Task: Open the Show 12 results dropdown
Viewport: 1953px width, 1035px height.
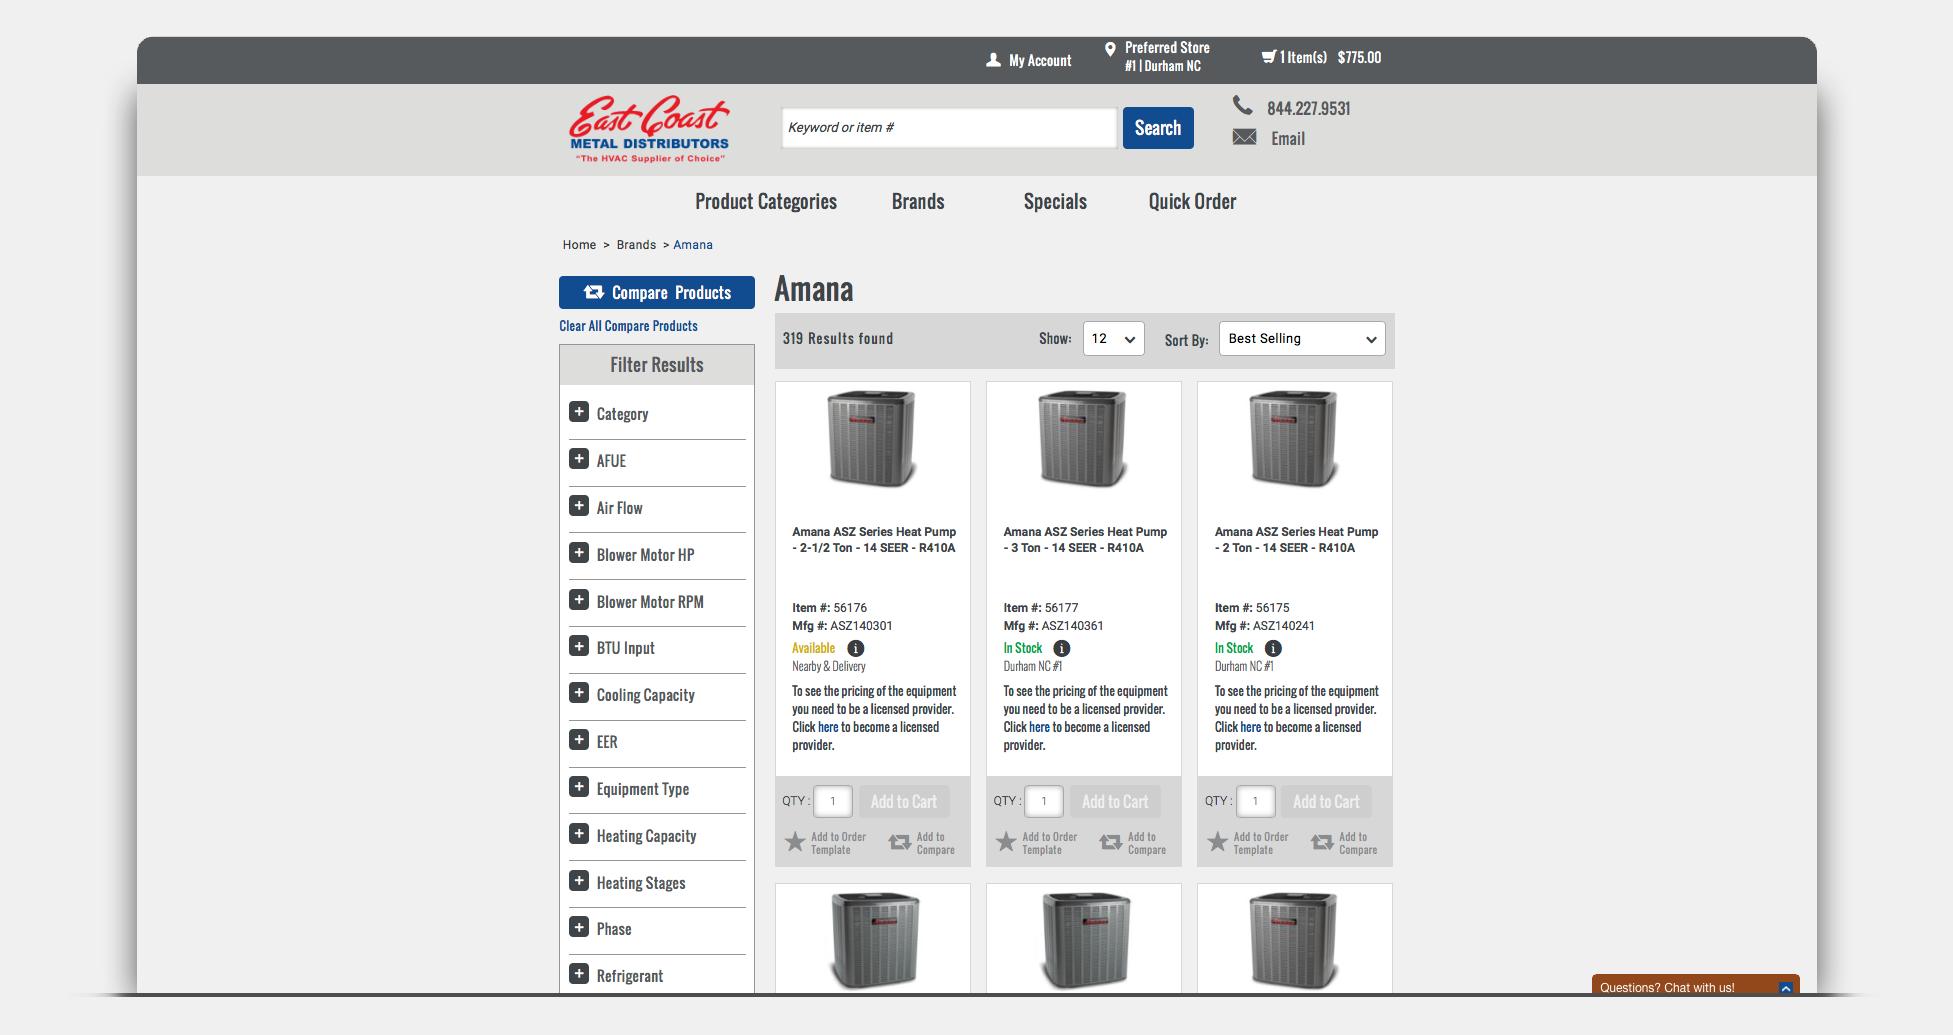Action: pos(1113,339)
